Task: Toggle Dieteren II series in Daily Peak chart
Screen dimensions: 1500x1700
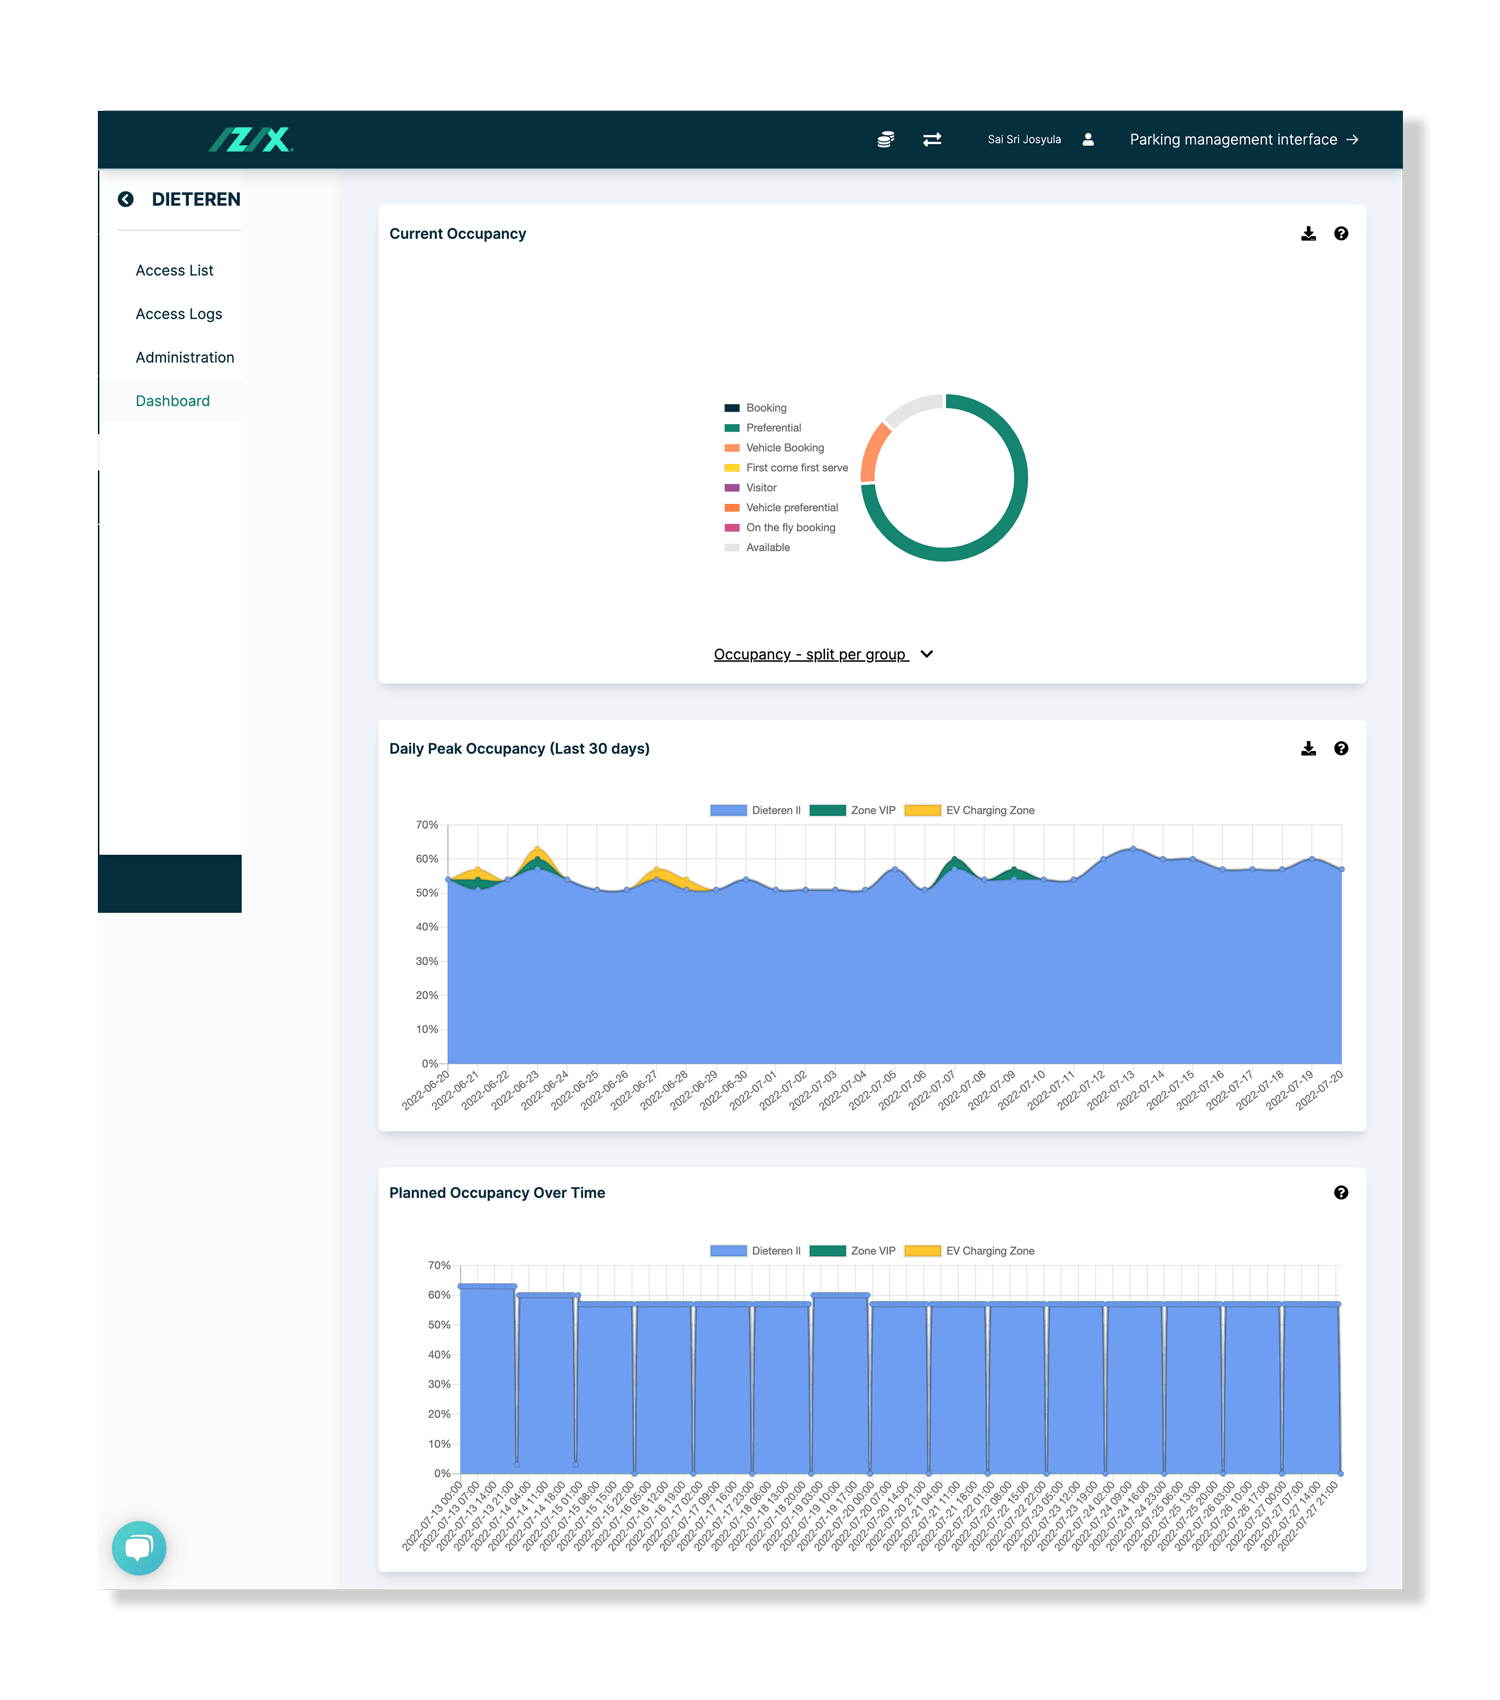Action: (755, 811)
